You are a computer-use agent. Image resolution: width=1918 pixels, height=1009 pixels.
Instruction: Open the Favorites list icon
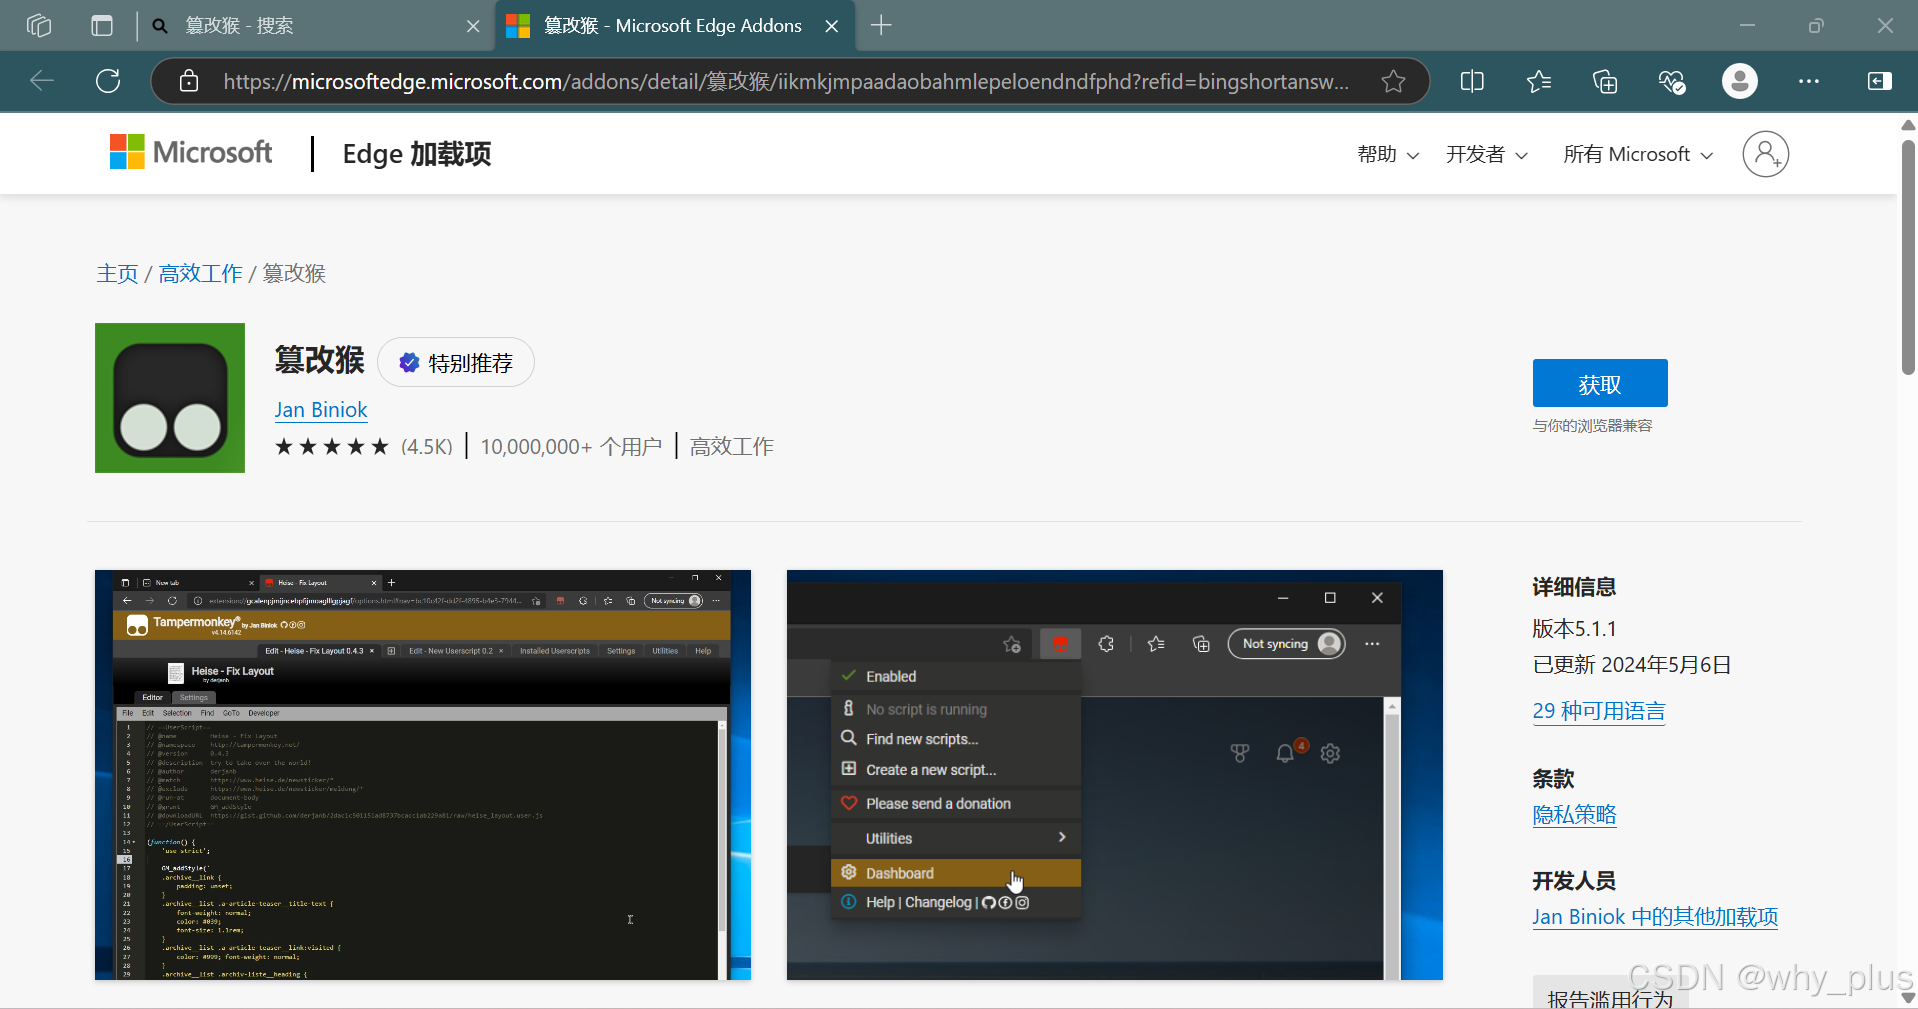click(1539, 81)
